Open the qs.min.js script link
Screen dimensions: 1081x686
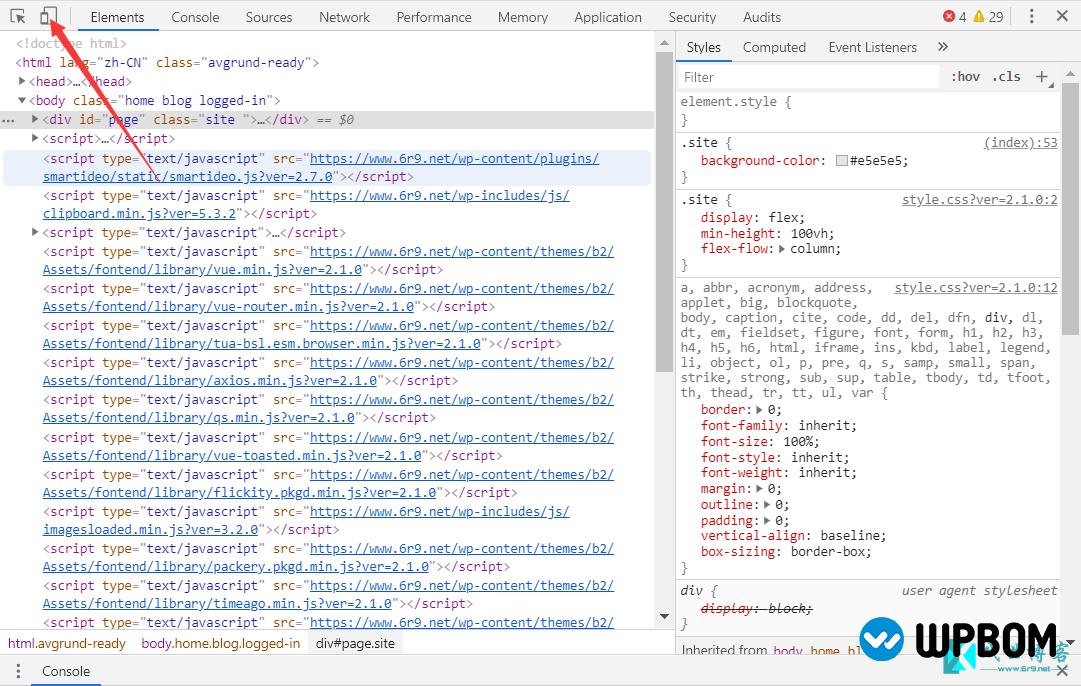click(328, 409)
